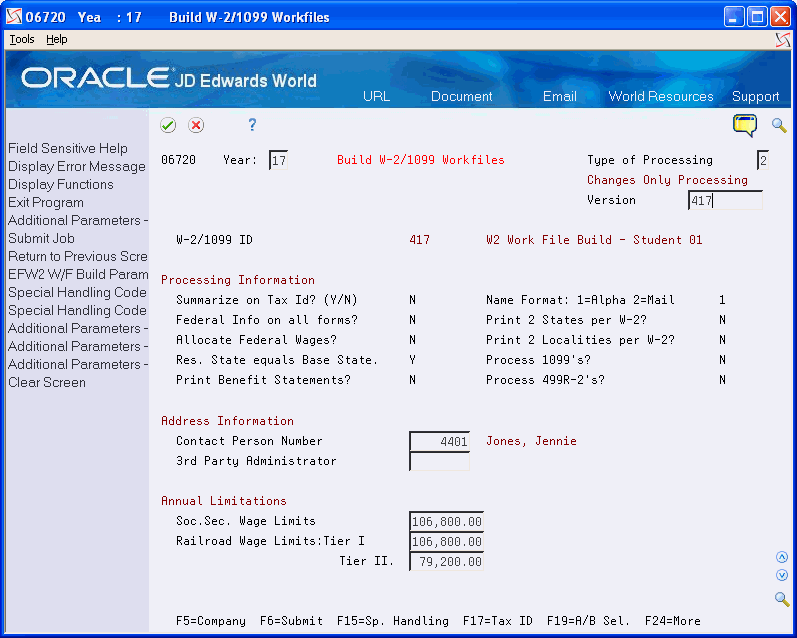This screenshot has height=638, width=797.
Task: Click the bottom-right magnifier icon
Action: tap(782, 599)
